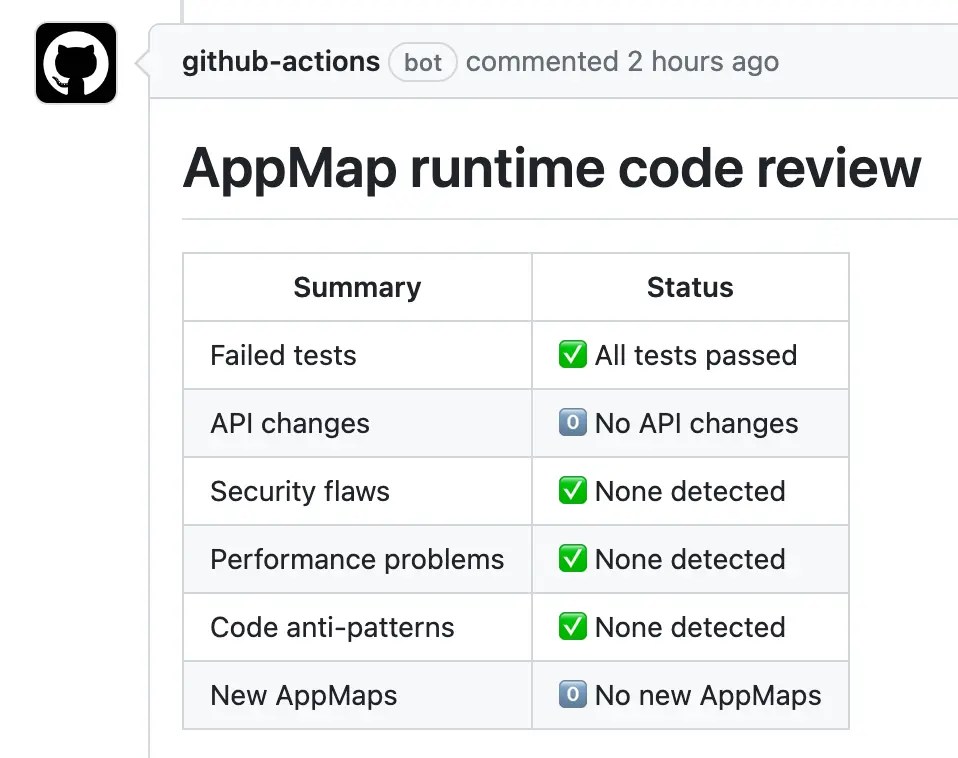Image resolution: width=958 pixels, height=758 pixels.
Task: Click the green checkmark beside All tests passed
Action: [x=572, y=355]
